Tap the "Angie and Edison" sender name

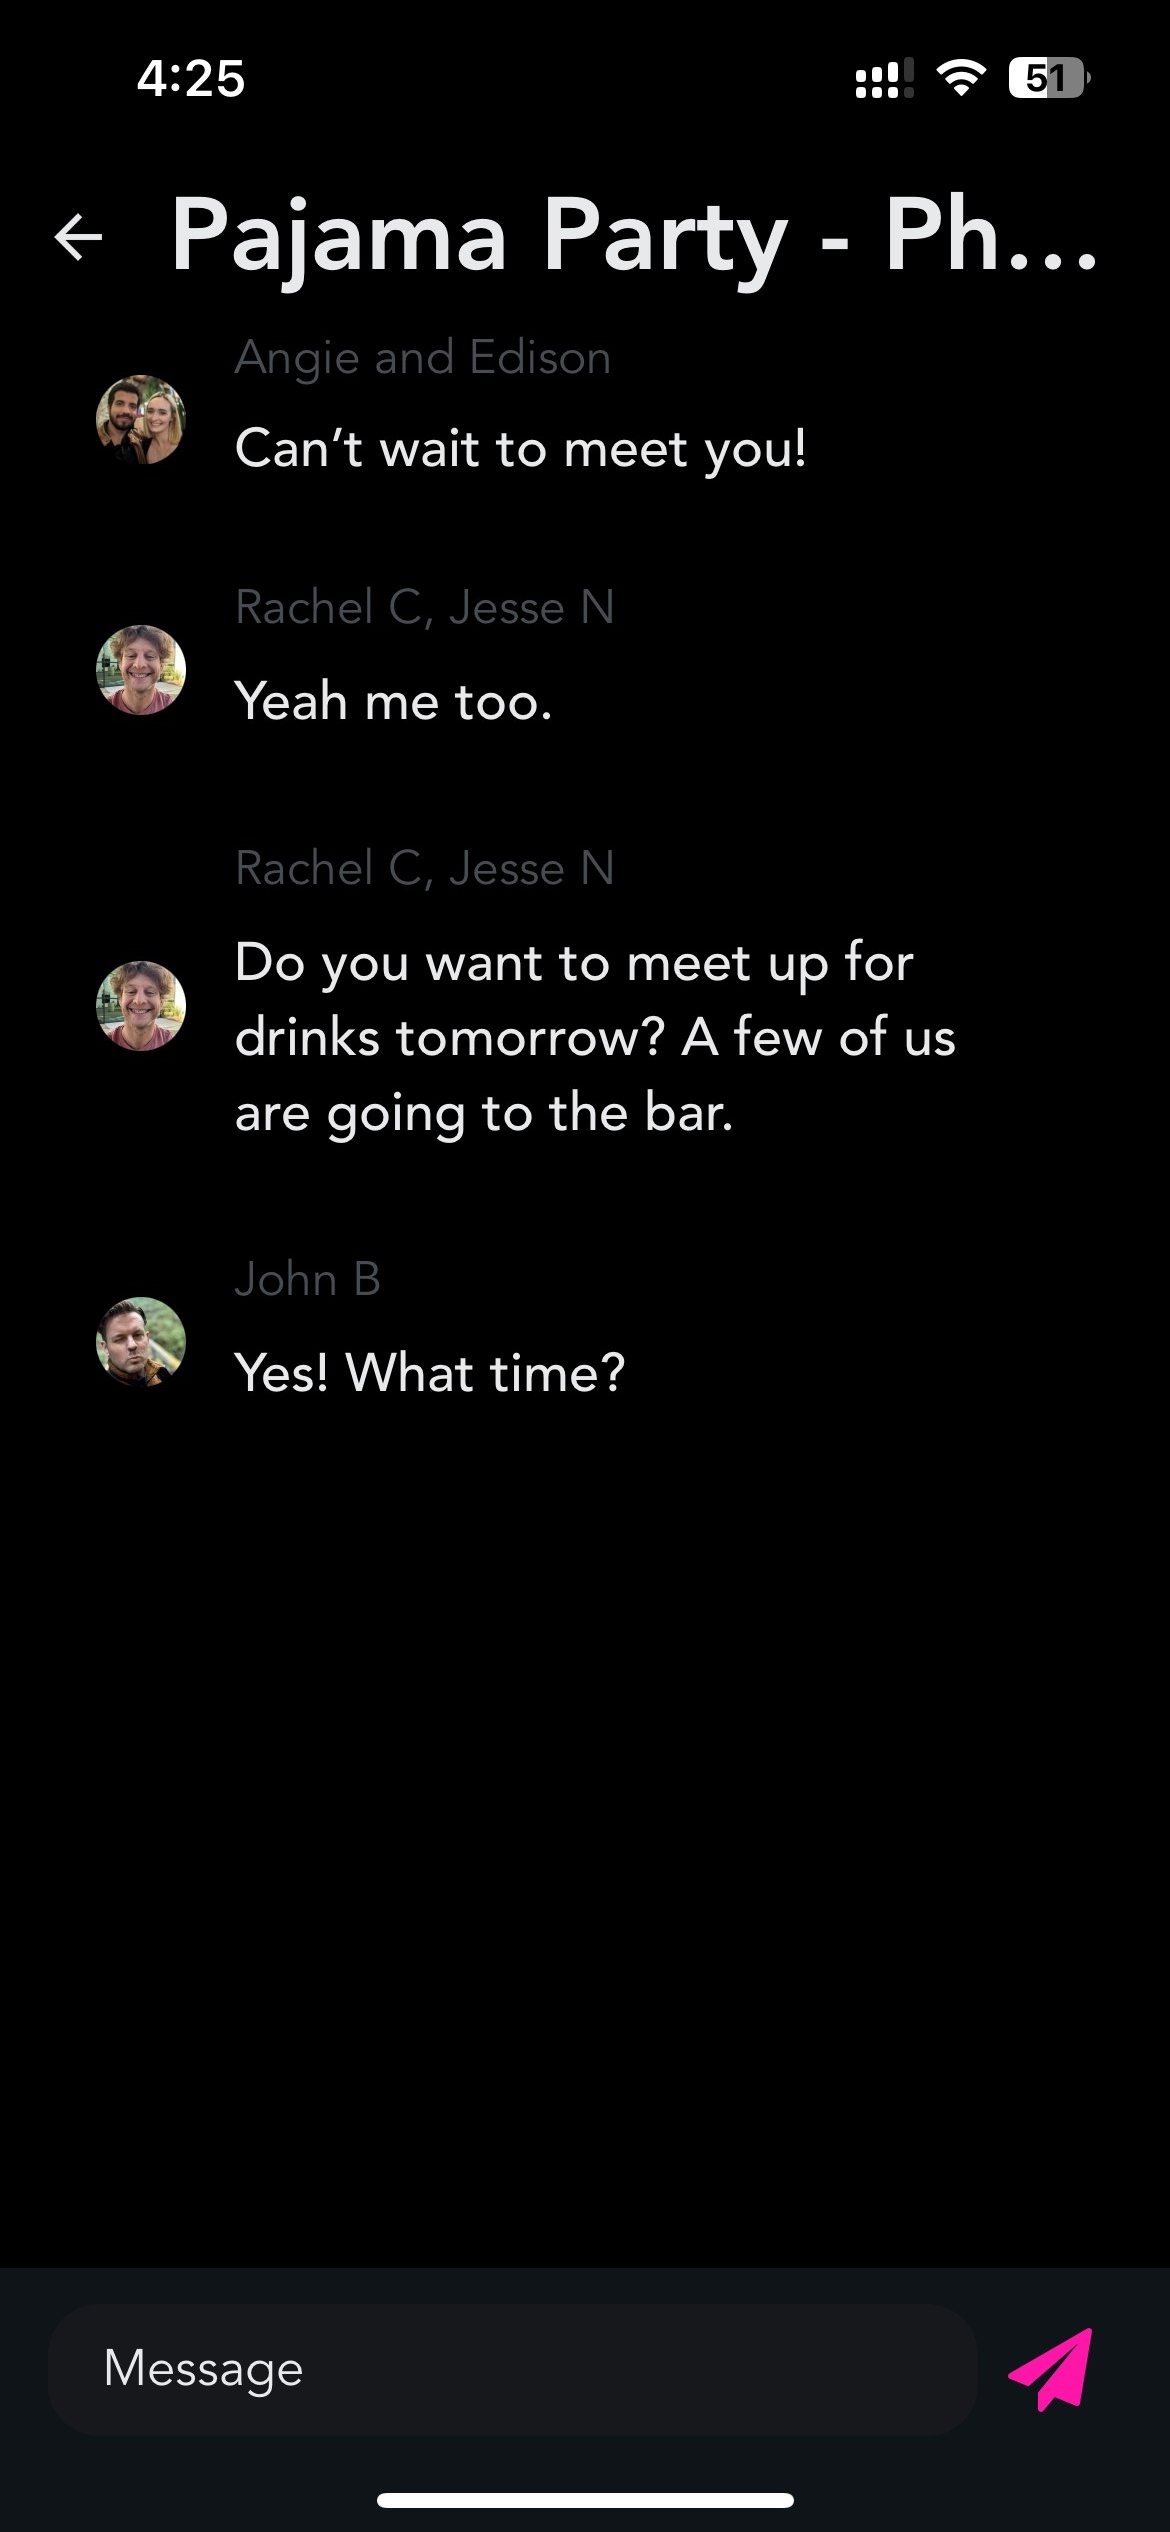tap(422, 358)
